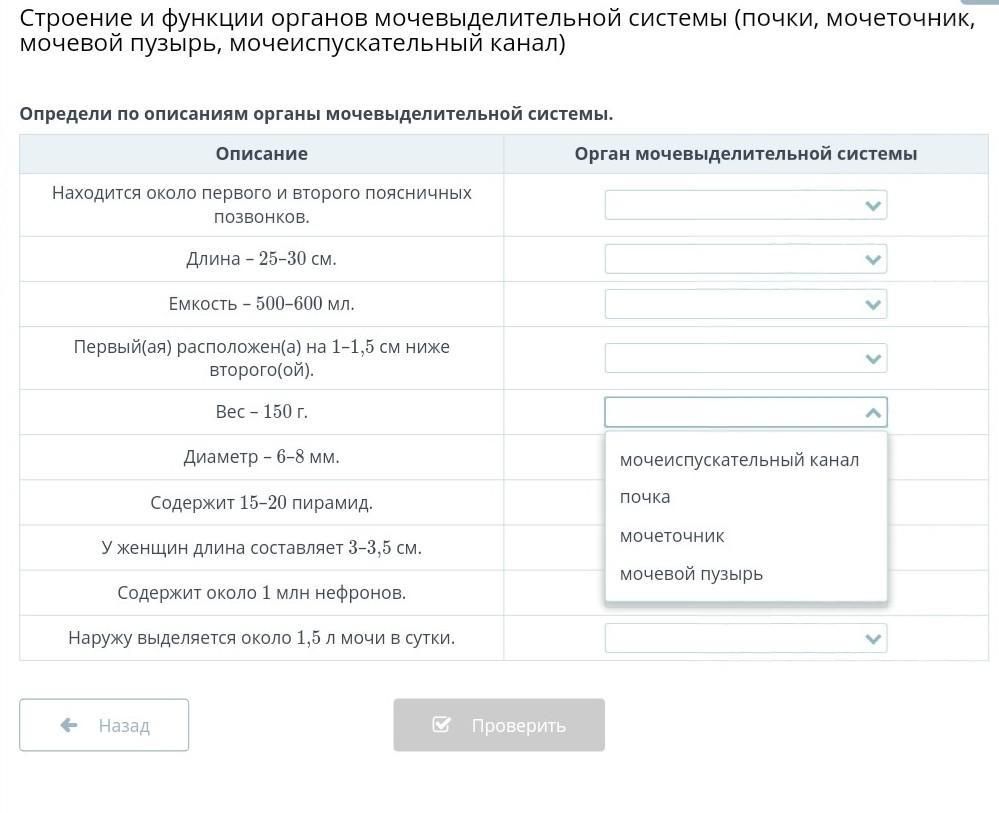Viewport: 999px width, 813px height.
Task: Go back with the 'Назад' button
Action: coord(104,725)
